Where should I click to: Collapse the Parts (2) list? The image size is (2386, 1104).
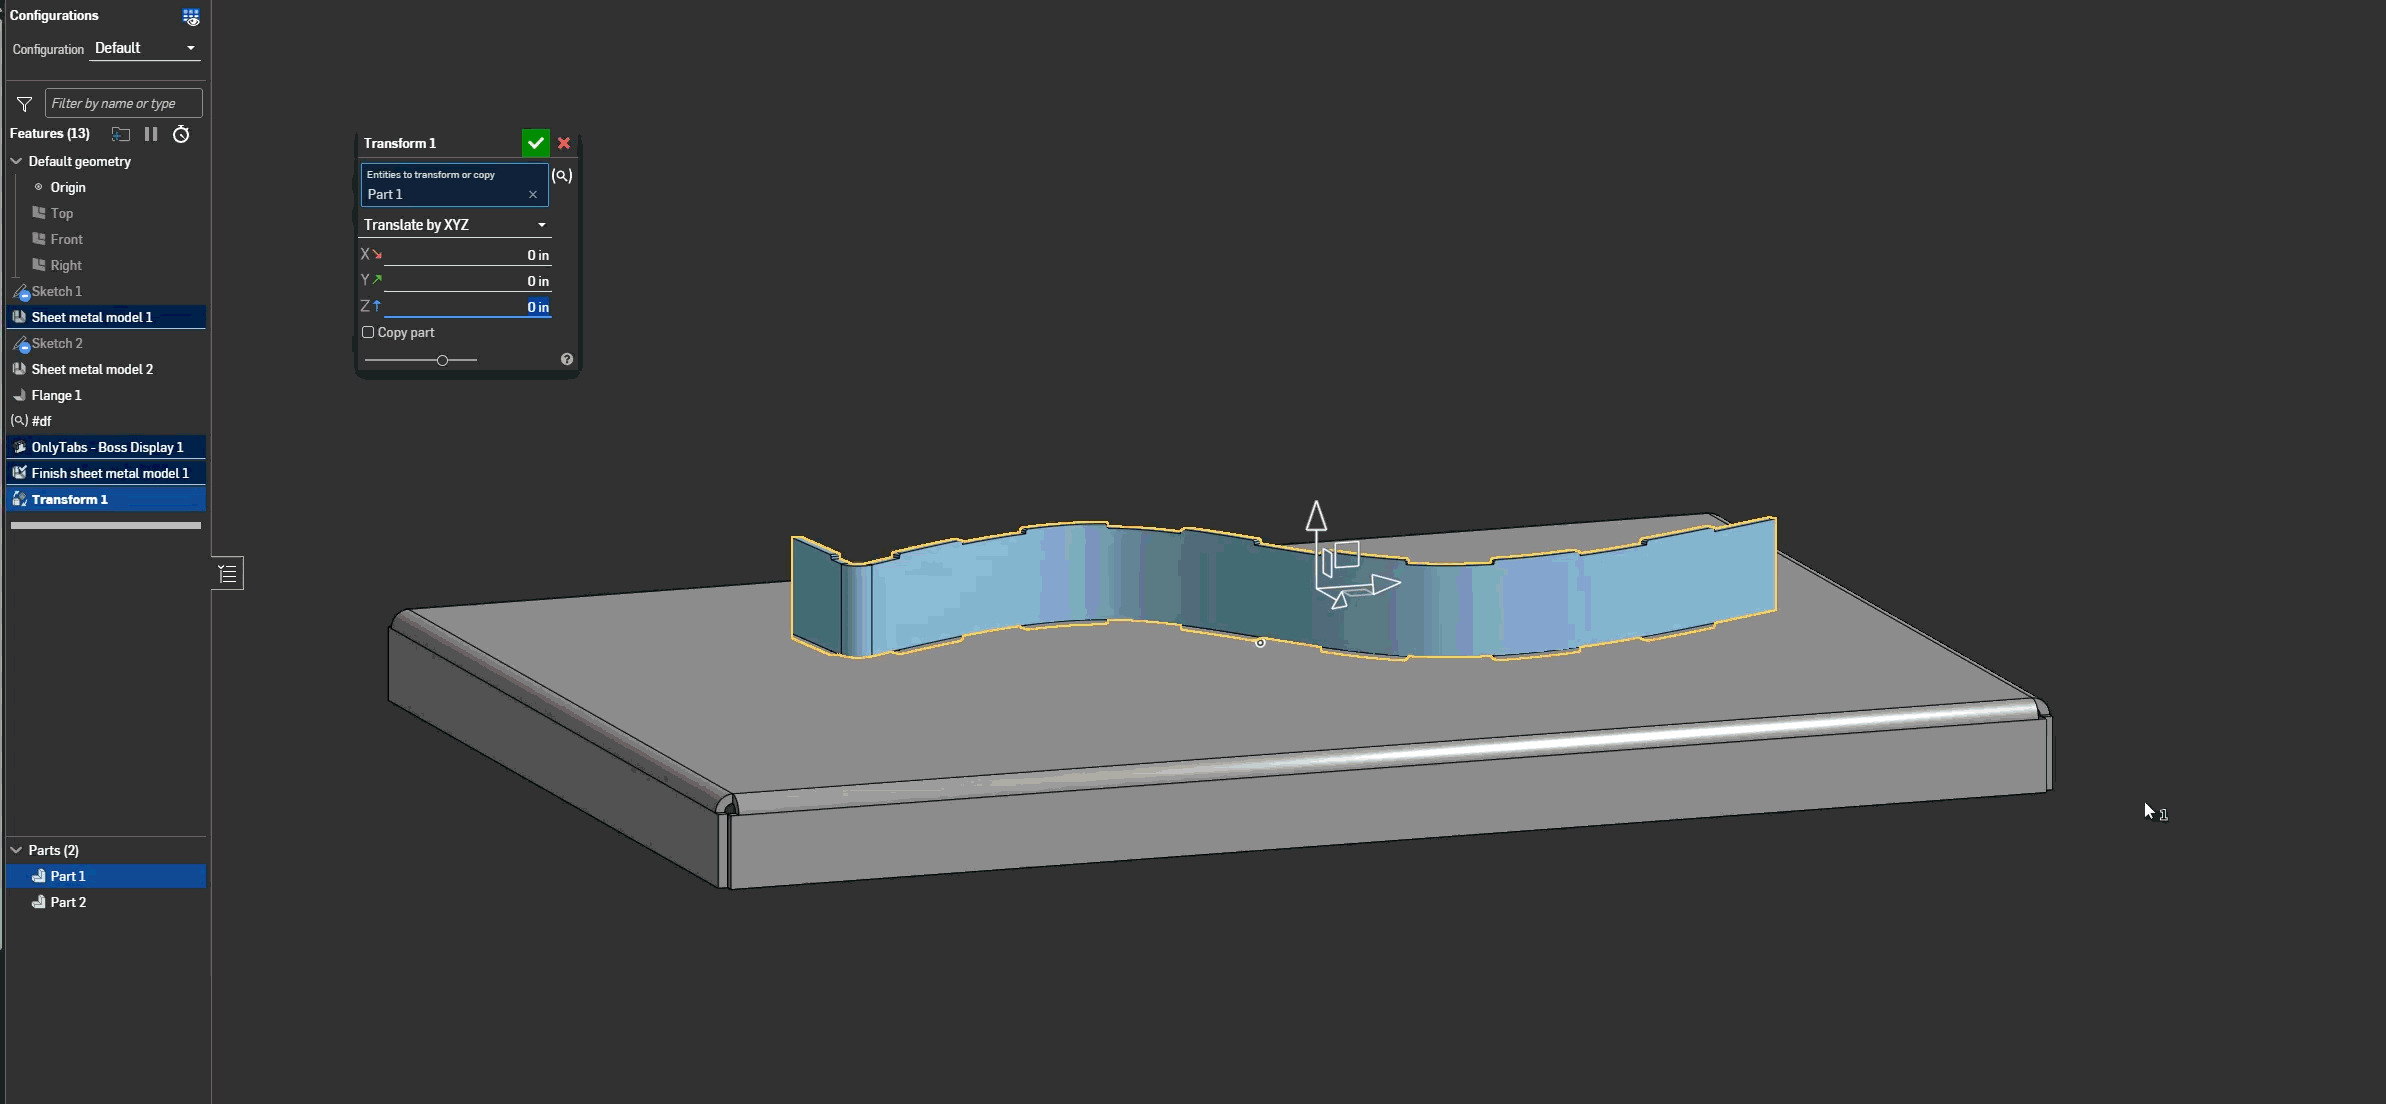[16, 850]
